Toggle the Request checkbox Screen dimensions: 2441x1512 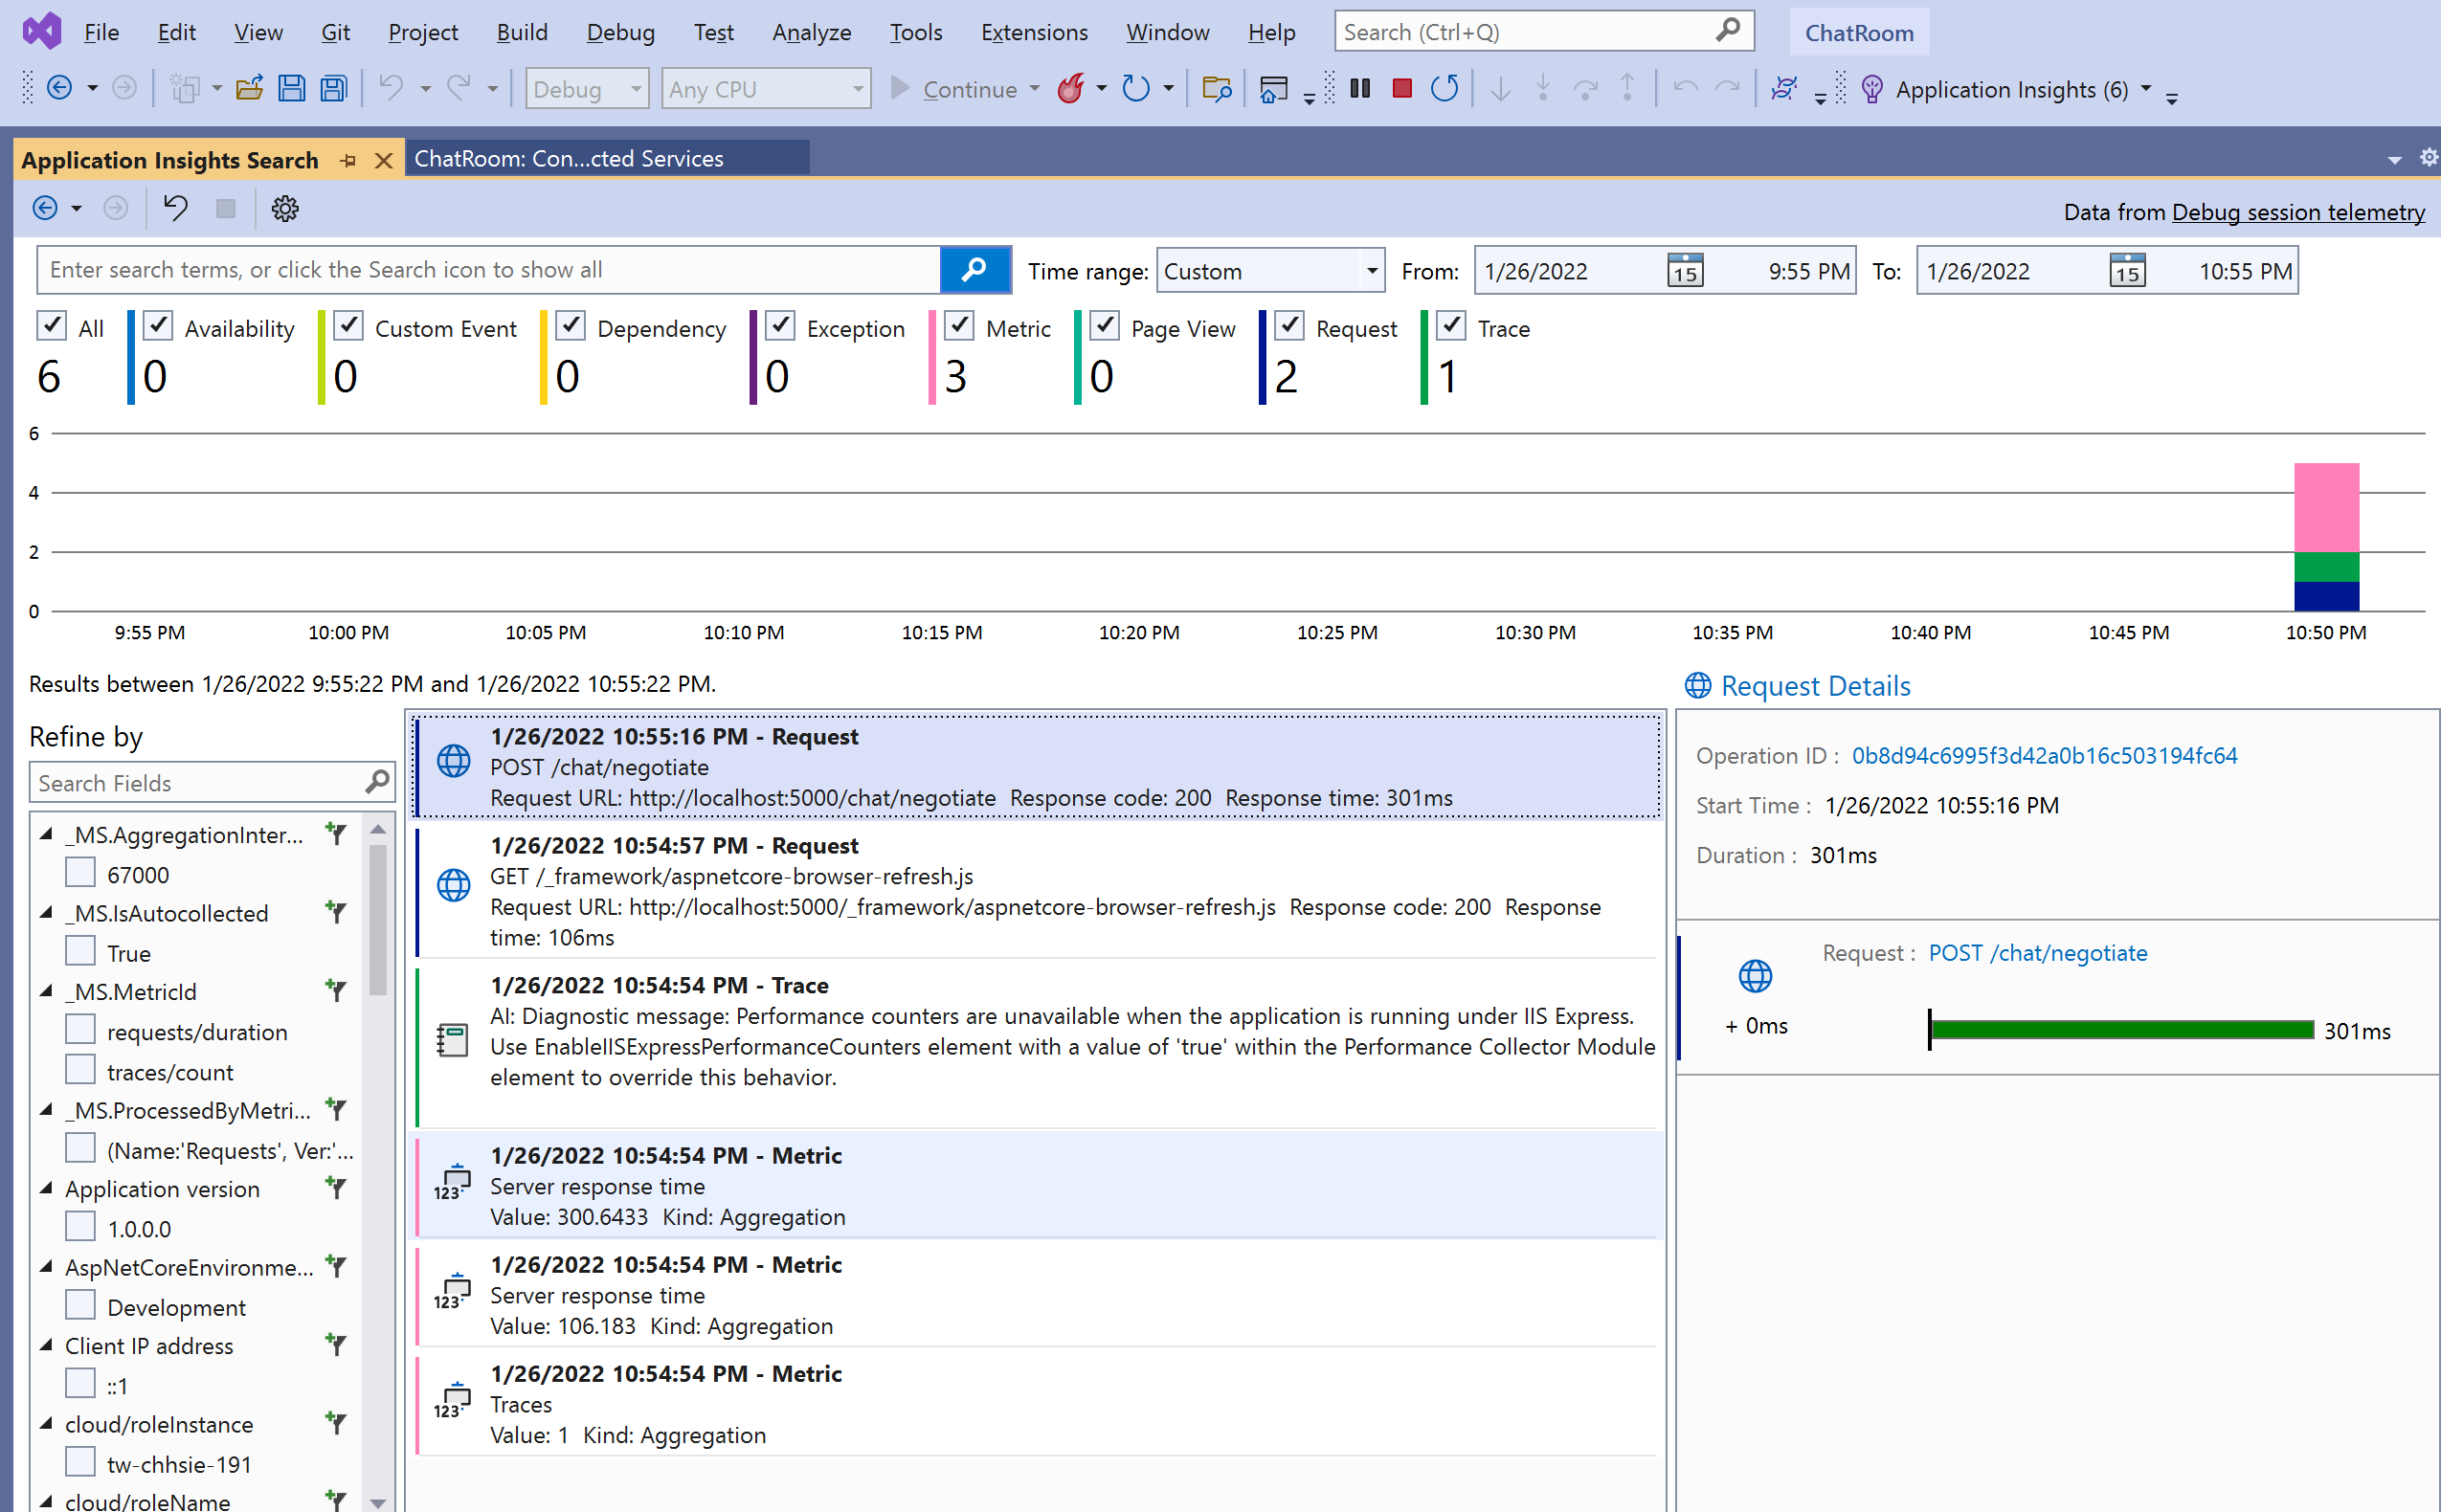(x=1289, y=326)
